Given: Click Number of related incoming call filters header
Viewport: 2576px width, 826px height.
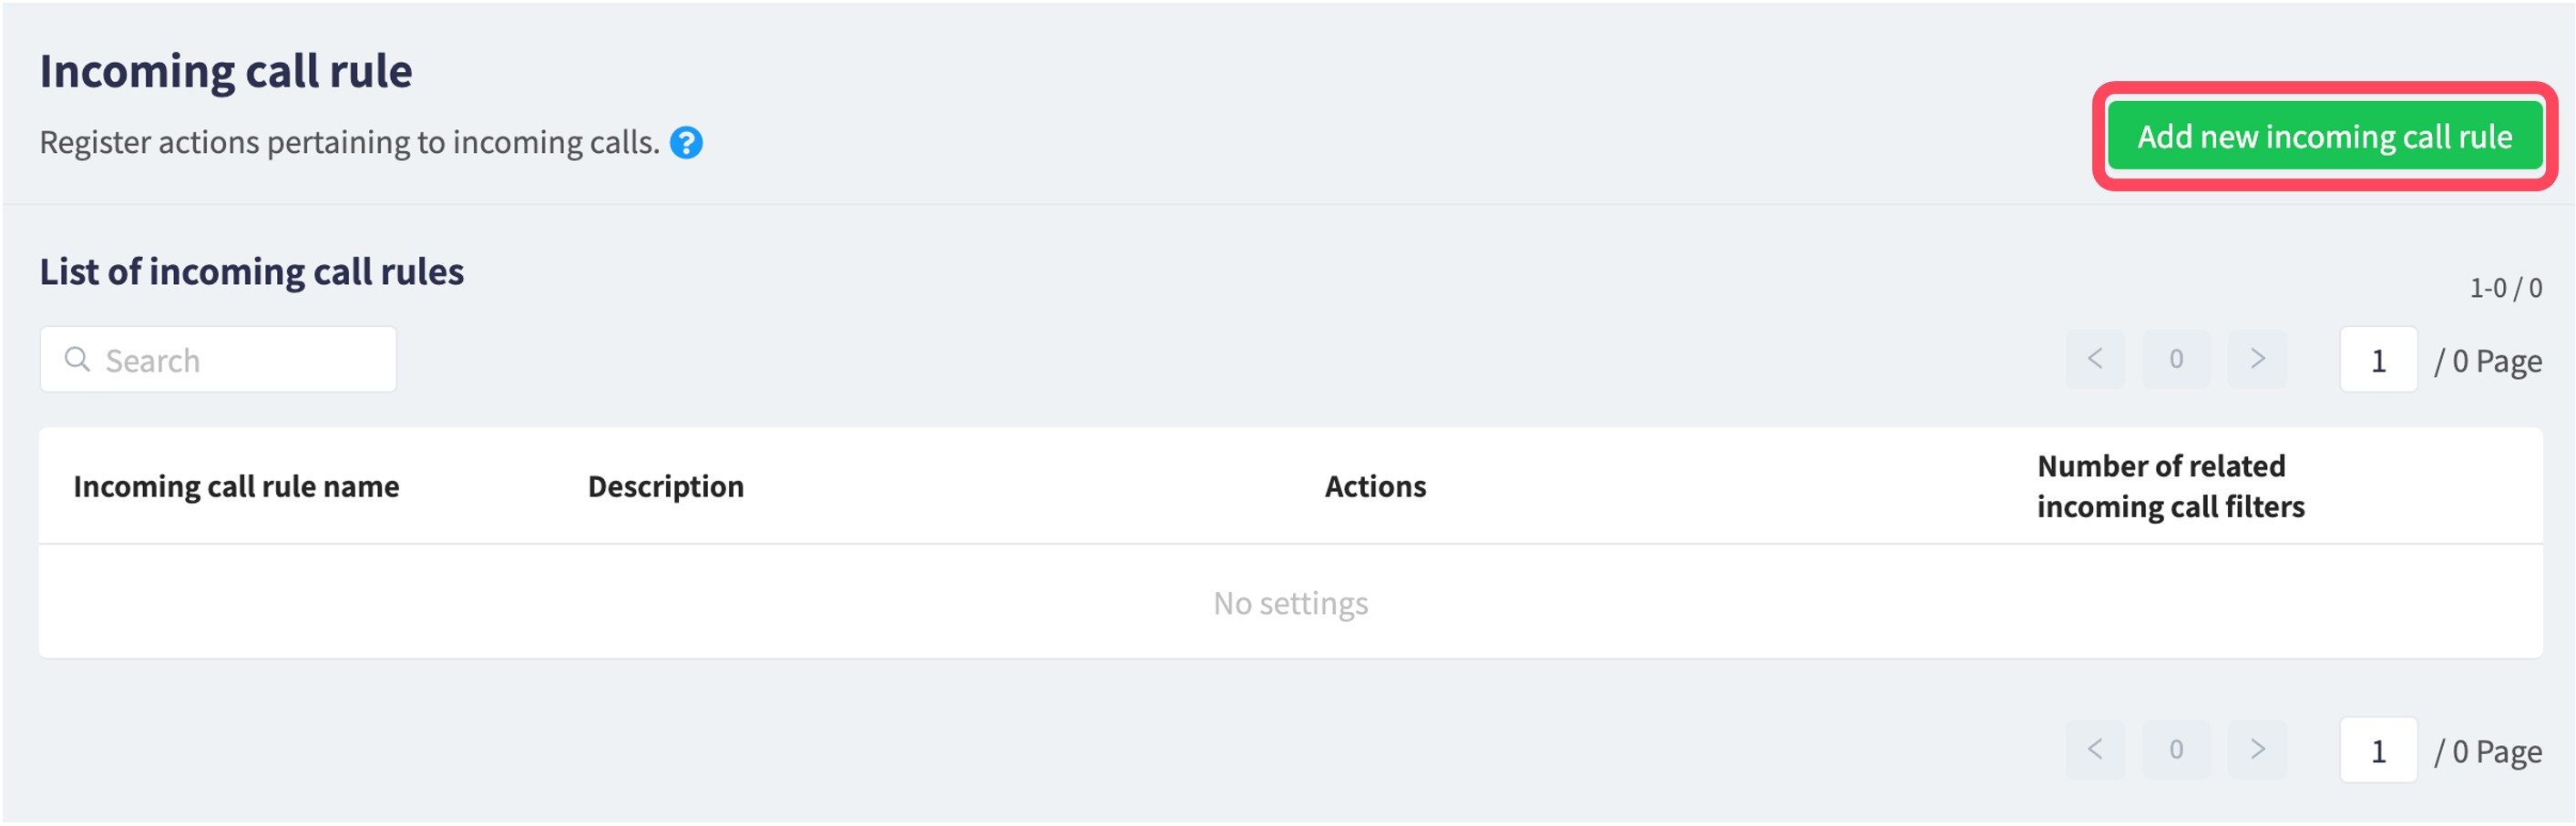Looking at the screenshot, I should (x=2171, y=487).
